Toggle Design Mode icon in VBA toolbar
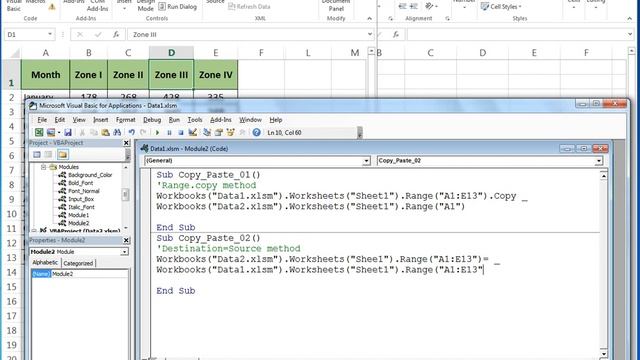 [x=193, y=132]
